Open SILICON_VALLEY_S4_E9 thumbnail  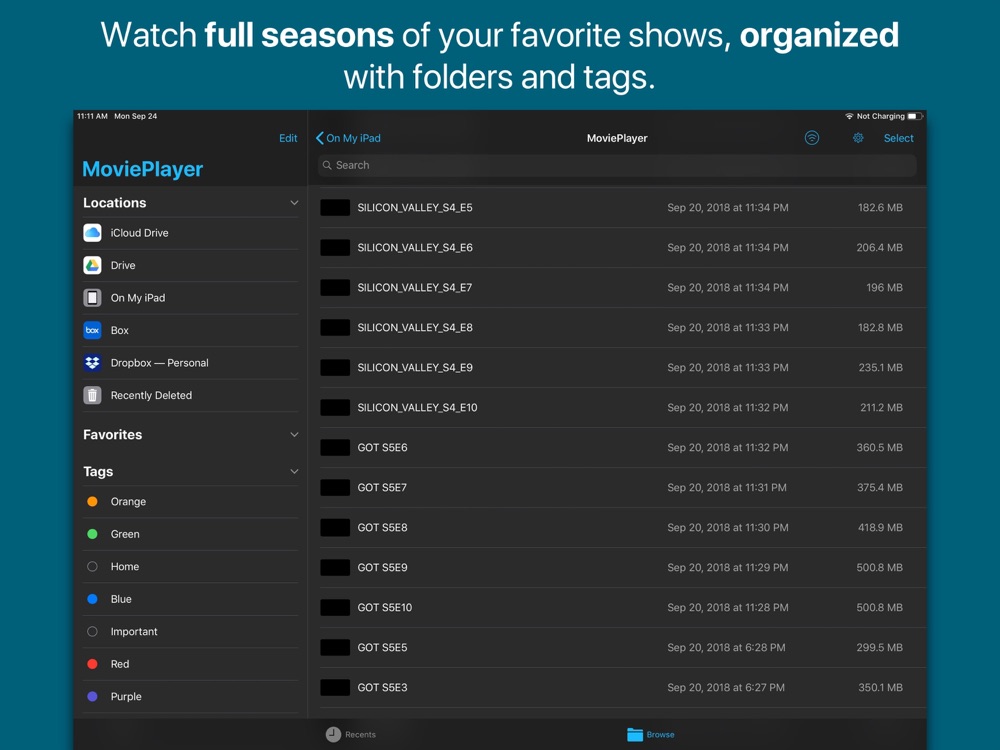pos(335,368)
